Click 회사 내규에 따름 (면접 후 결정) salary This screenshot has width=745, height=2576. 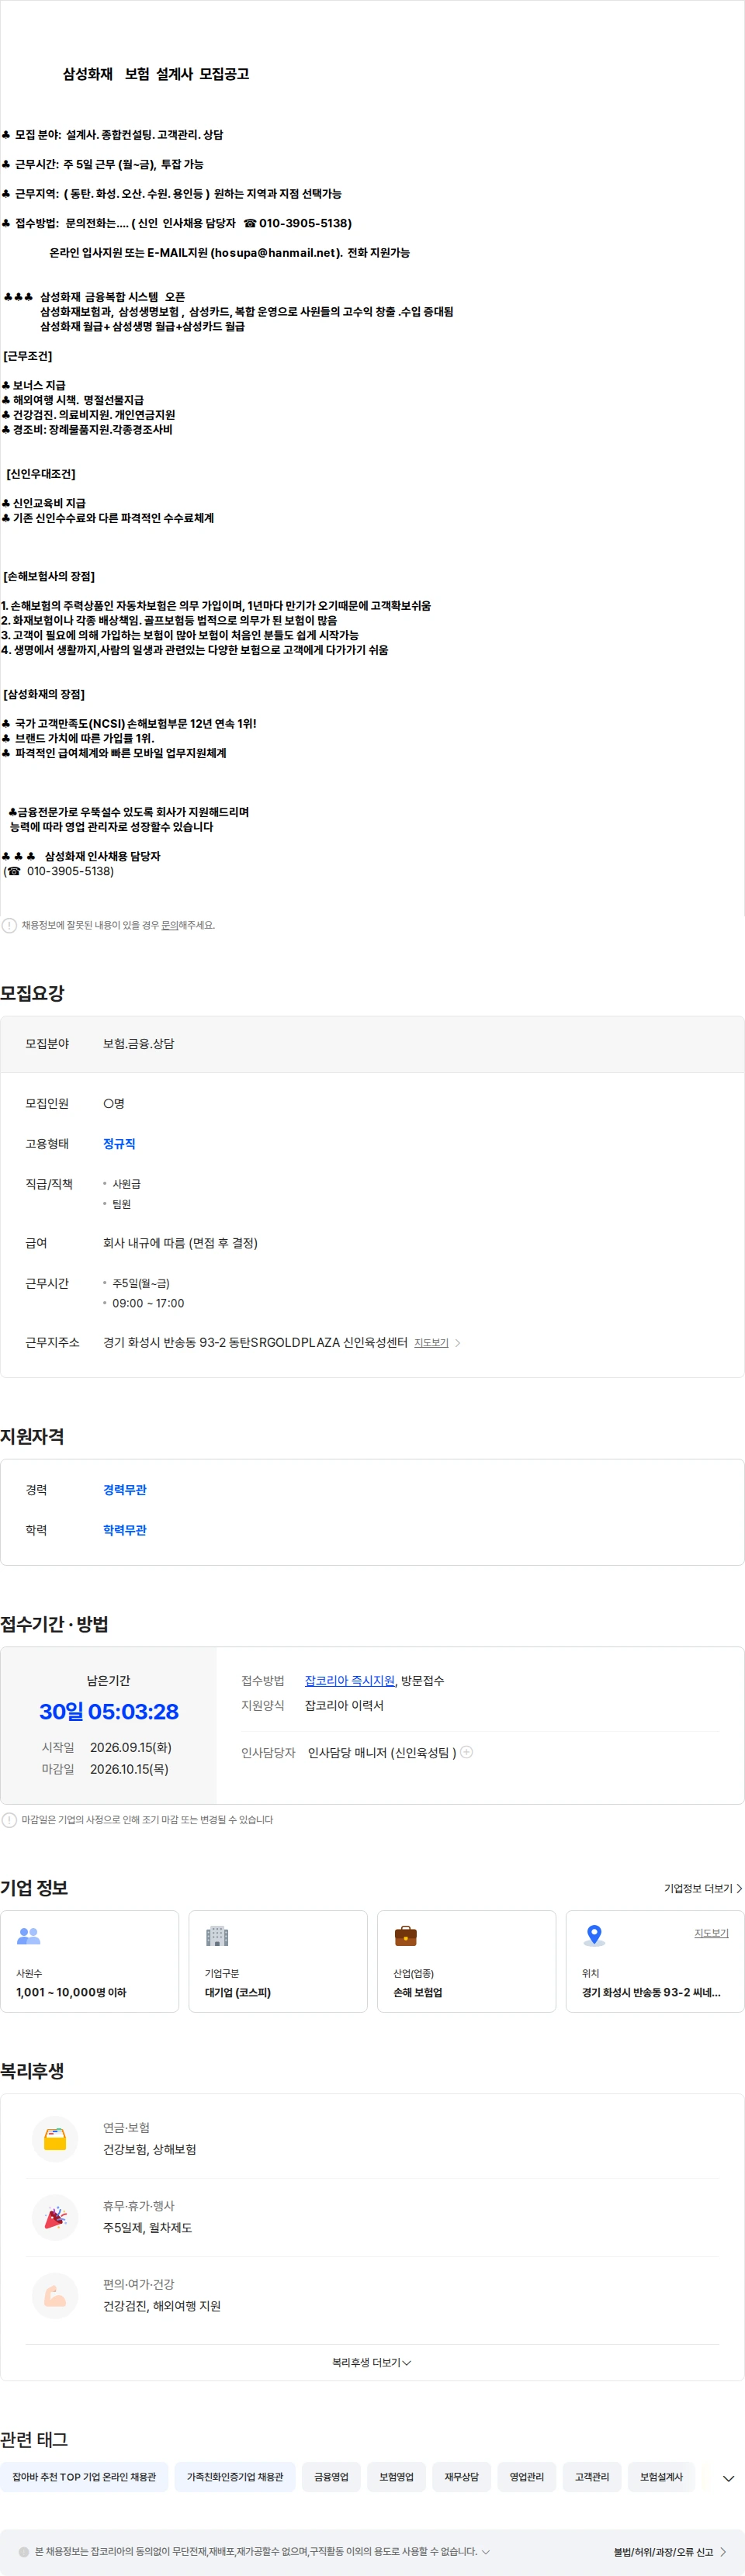[x=180, y=1243]
